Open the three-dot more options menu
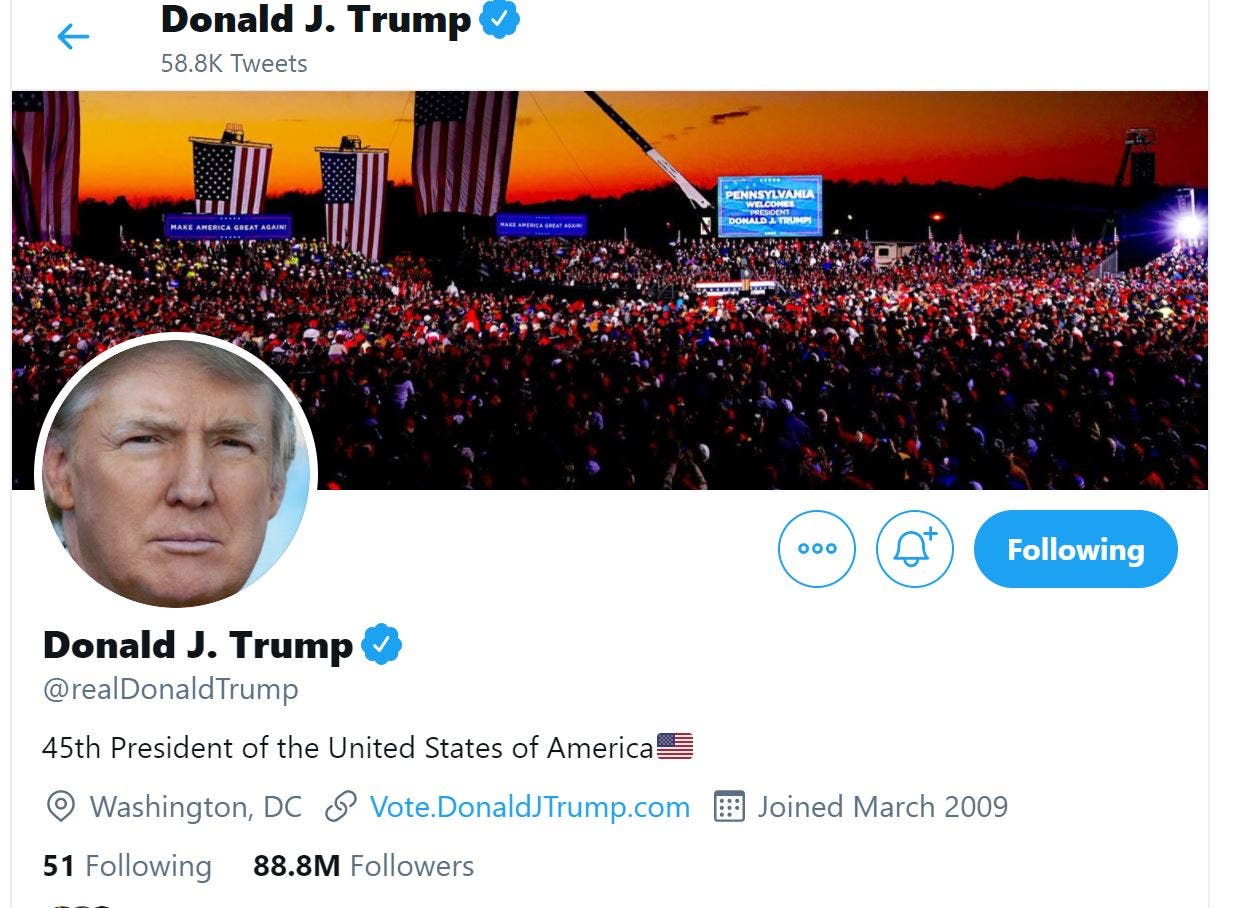This screenshot has width=1237, height=908. 817,549
